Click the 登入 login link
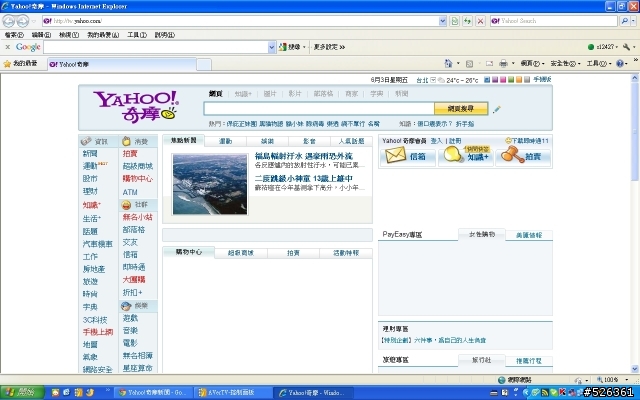This screenshot has width=640, height=400. tap(436, 141)
